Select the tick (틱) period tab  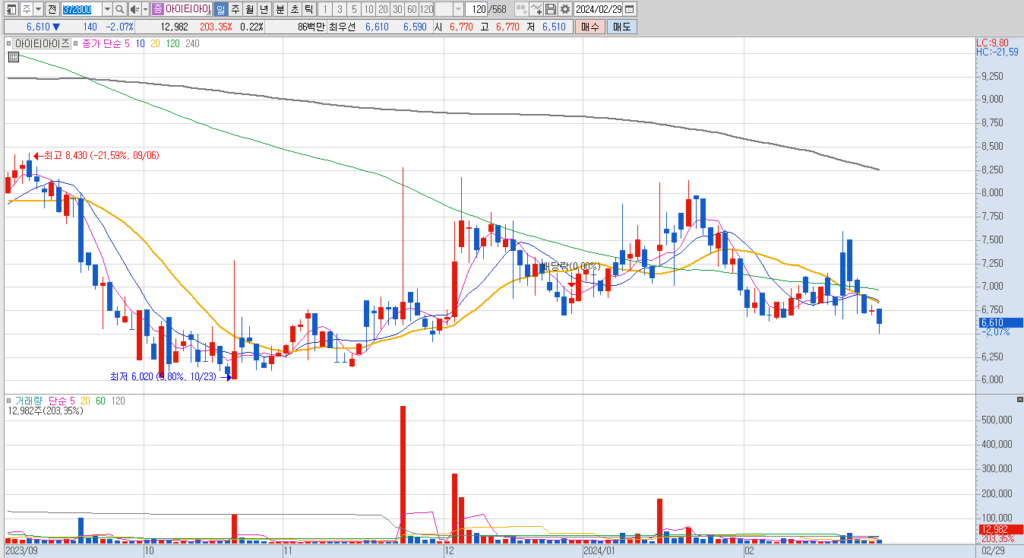tap(309, 9)
